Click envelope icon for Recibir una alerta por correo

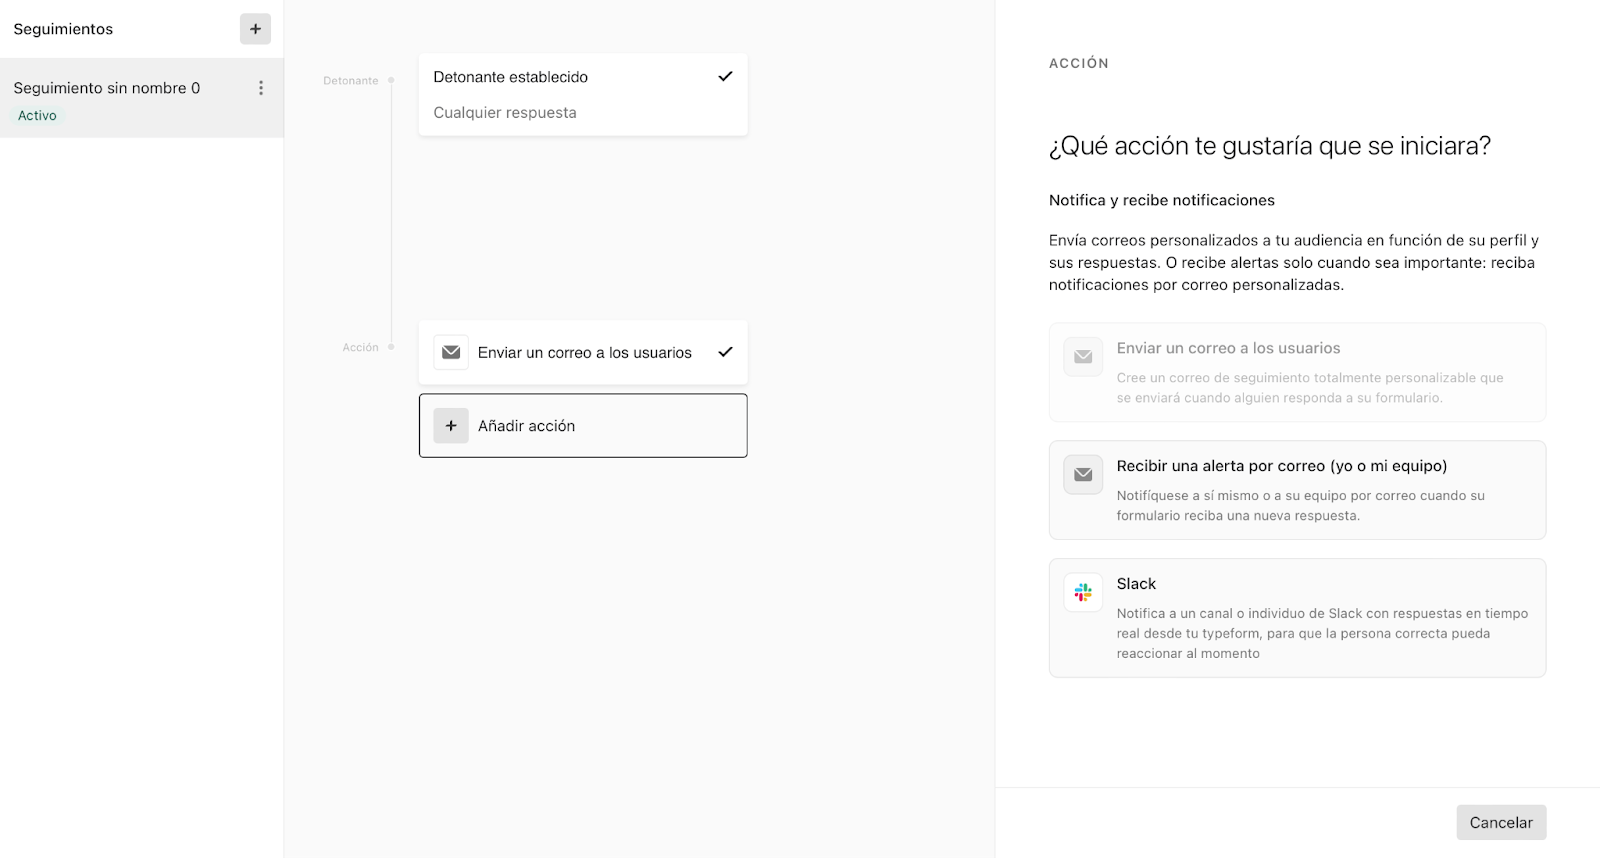click(1083, 474)
